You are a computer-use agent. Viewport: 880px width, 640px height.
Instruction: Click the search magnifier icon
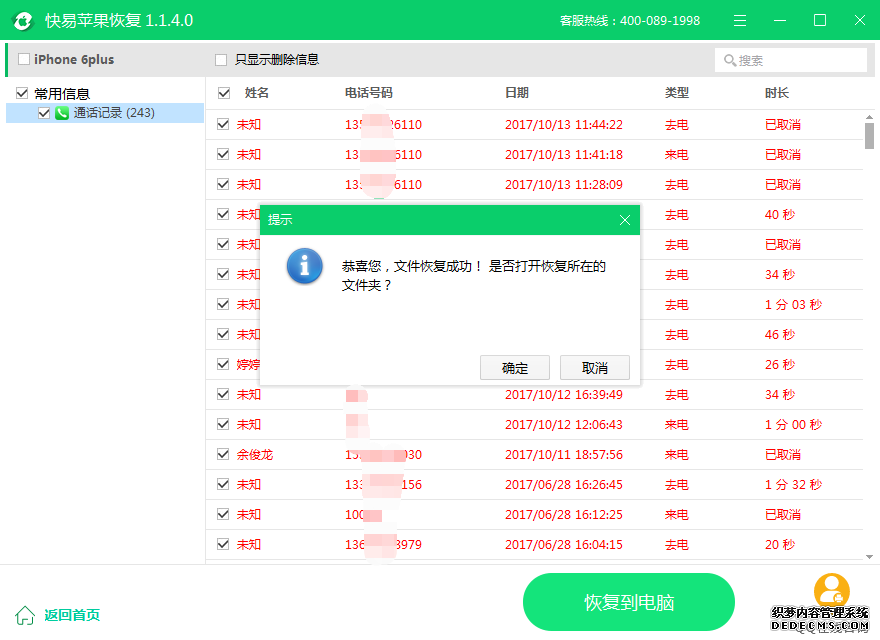click(730, 60)
